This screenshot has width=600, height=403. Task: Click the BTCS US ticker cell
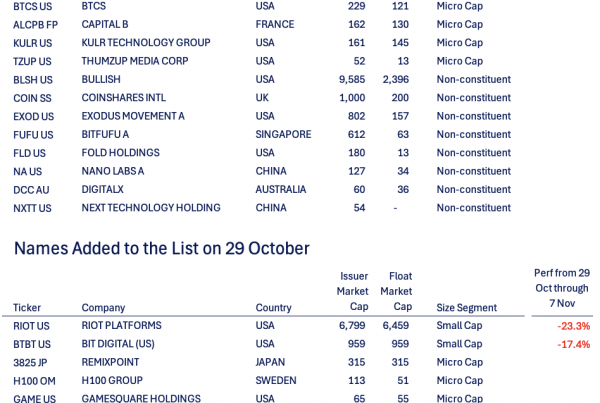32,6
